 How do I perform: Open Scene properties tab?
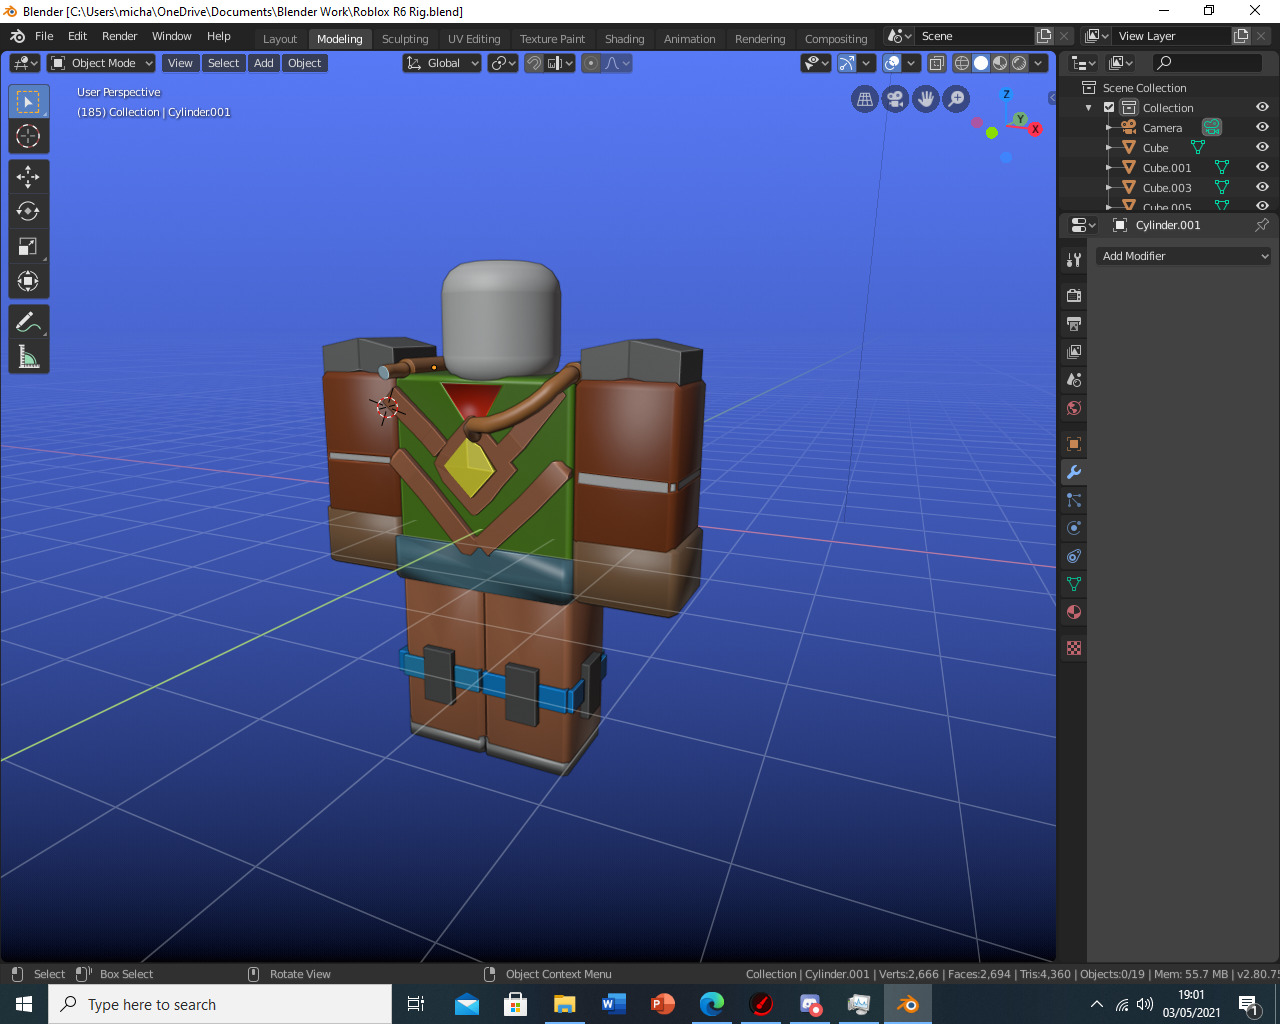1074,380
